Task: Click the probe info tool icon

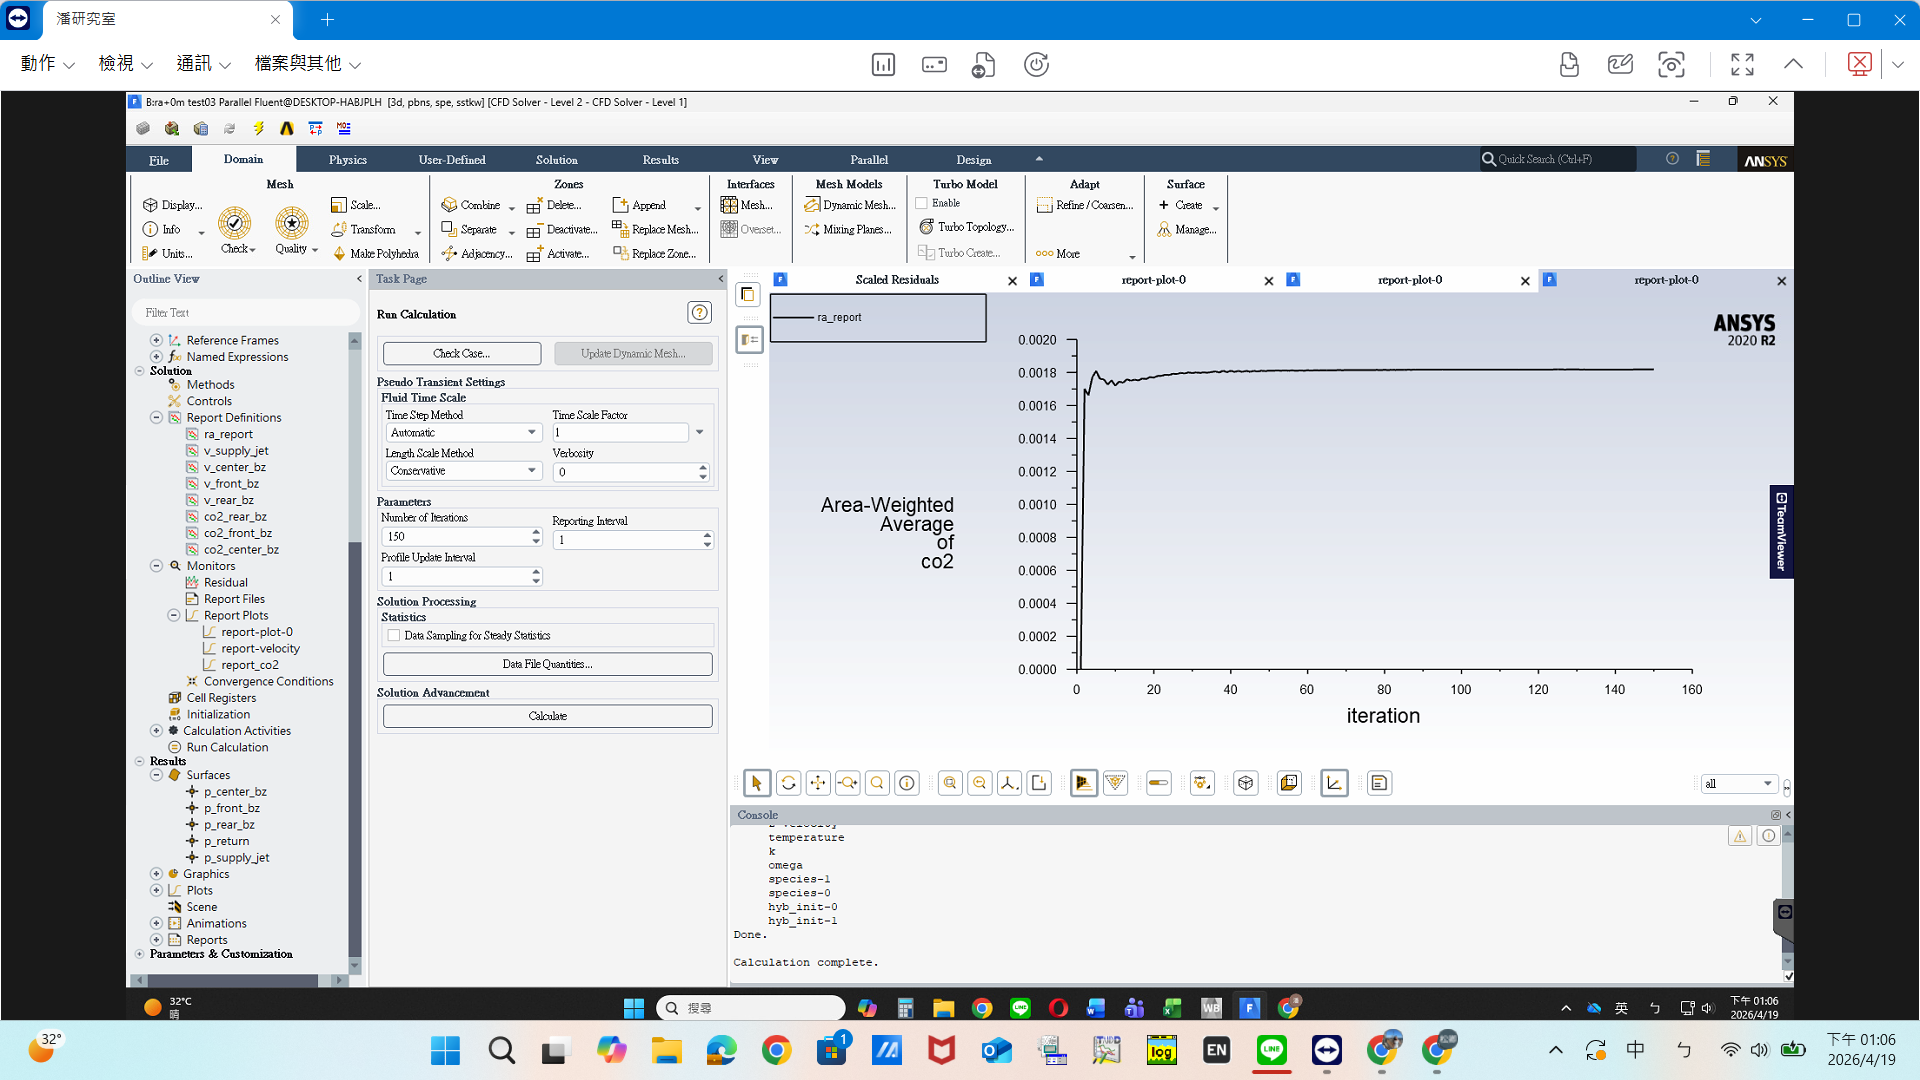Action: [x=907, y=783]
